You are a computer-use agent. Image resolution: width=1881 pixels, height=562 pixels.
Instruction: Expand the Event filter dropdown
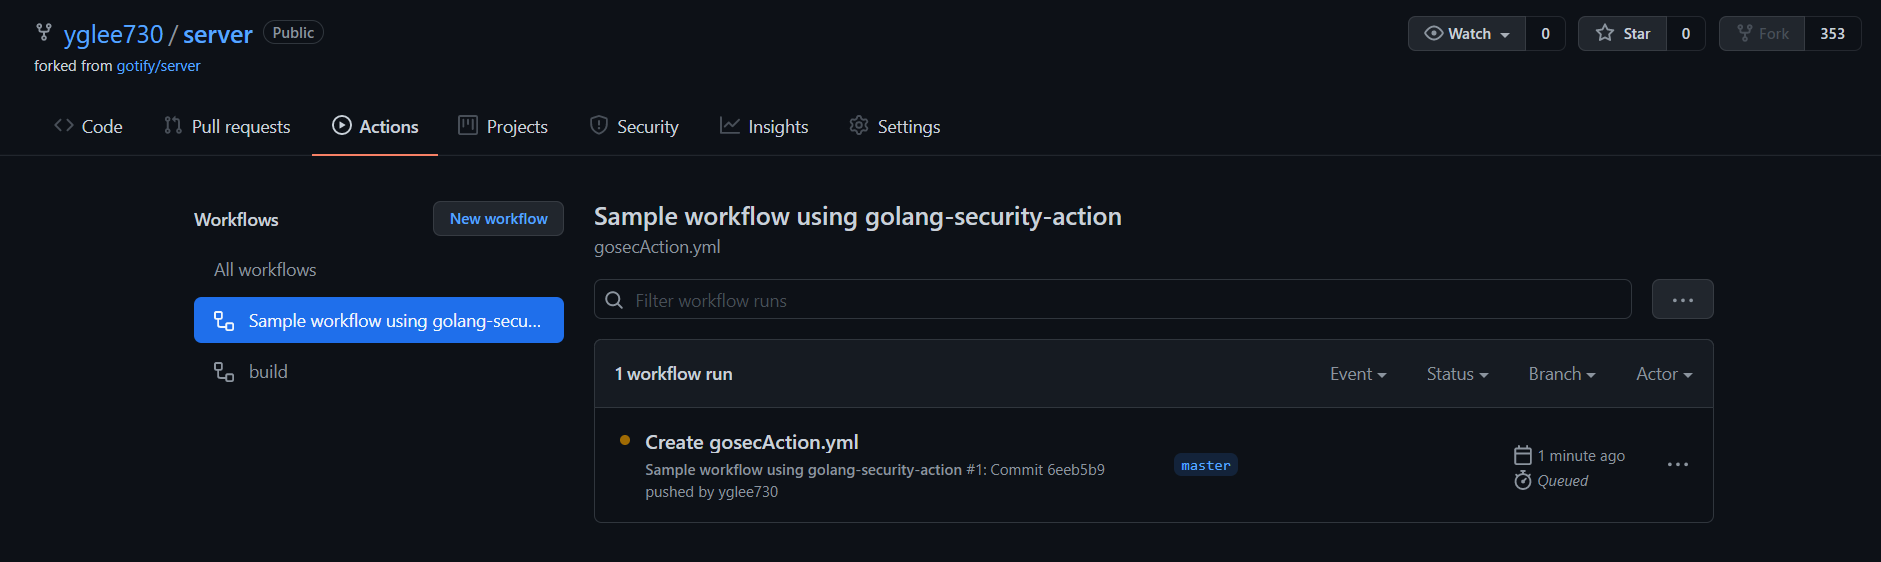1358,374
